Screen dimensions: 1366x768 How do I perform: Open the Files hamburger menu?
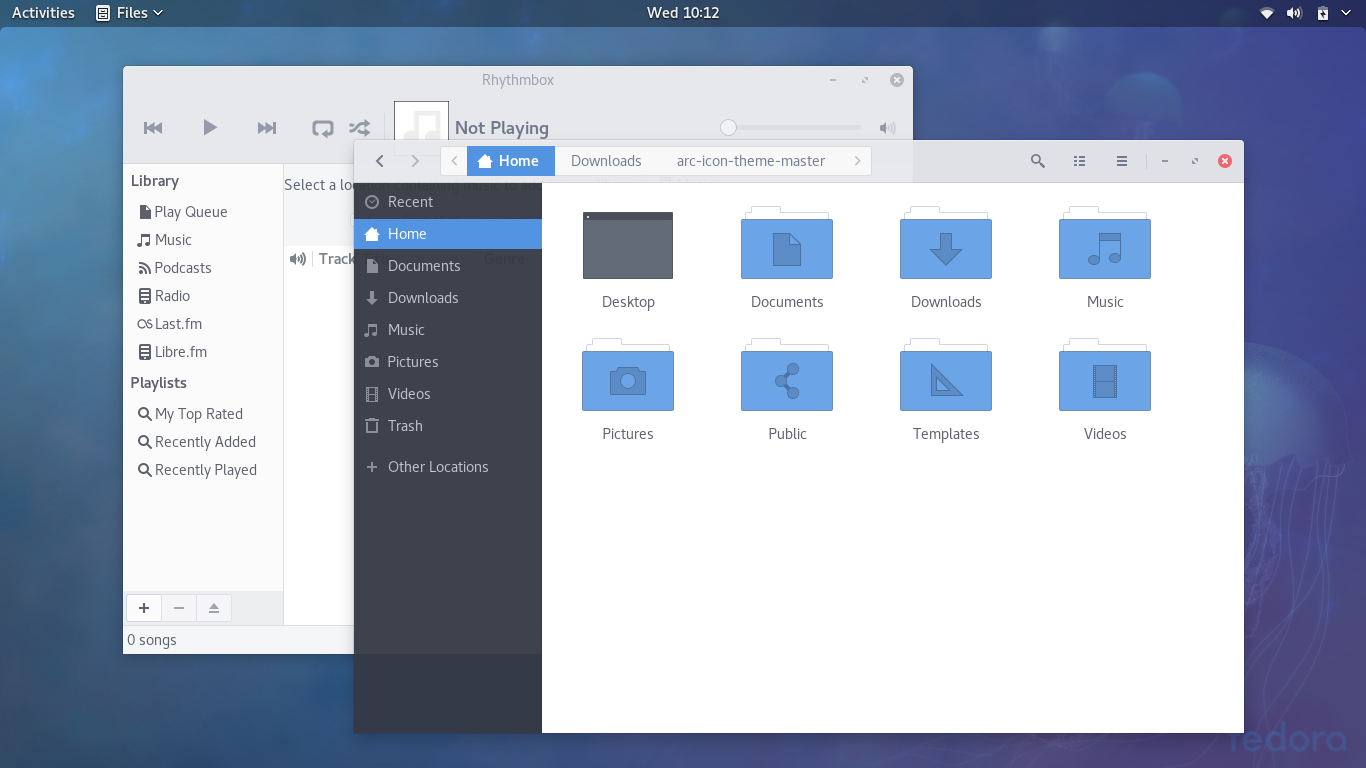pyautogui.click(x=1121, y=161)
